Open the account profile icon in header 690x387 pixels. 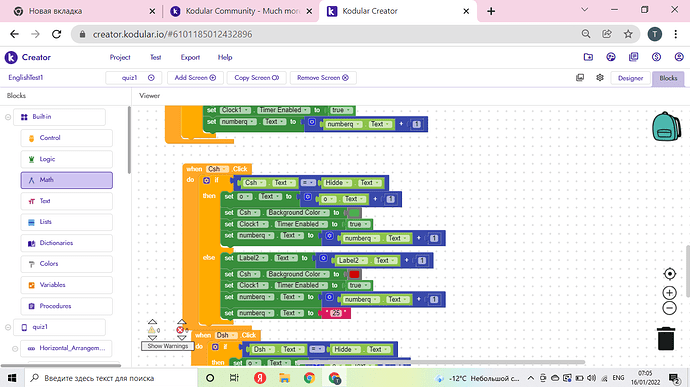pos(679,57)
